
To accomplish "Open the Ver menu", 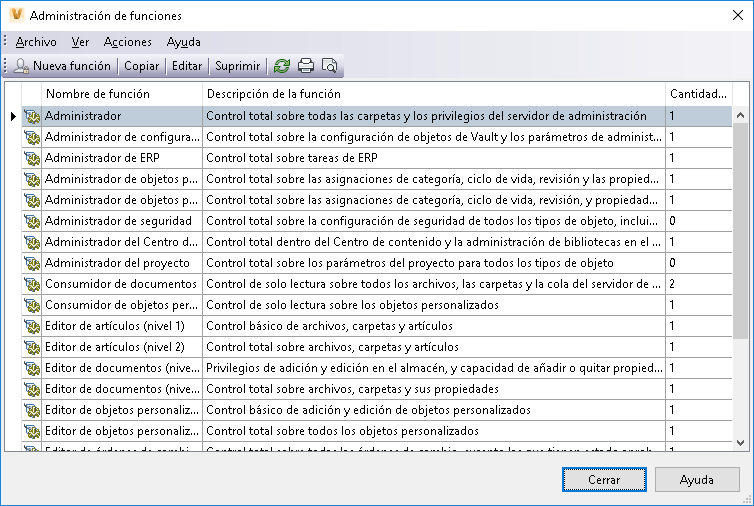I will click(x=80, y=42).
